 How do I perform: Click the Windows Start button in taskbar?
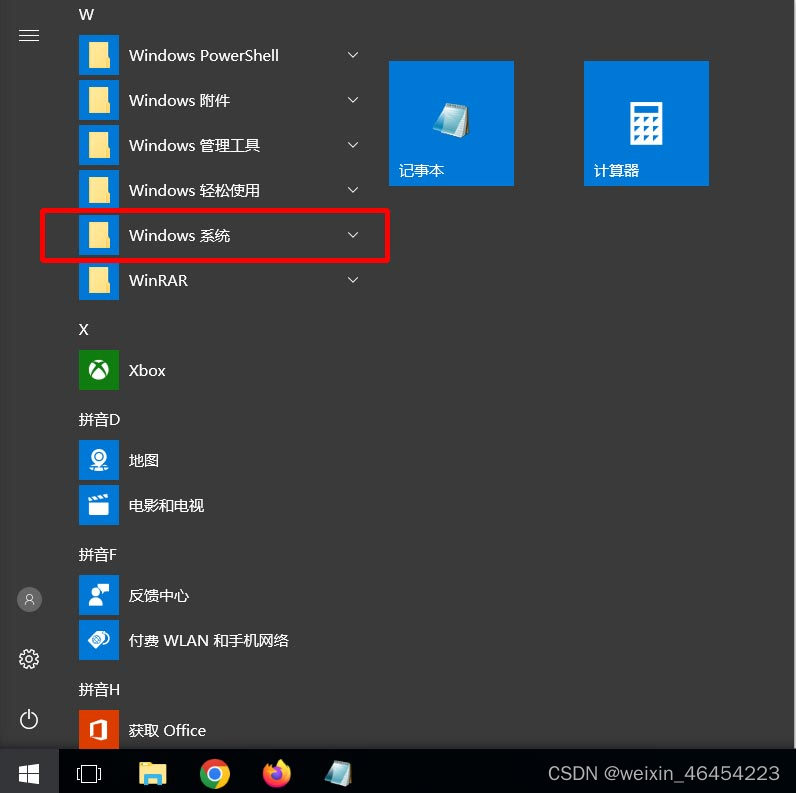(x=29, y=774)
